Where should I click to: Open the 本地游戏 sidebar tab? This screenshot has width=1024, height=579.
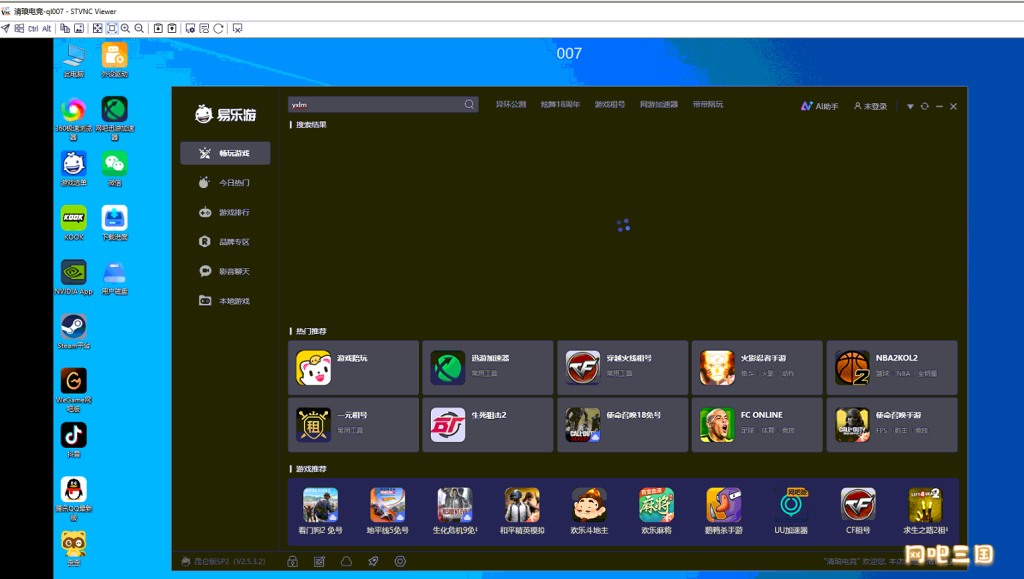pyautogui.click(x=225, y=301)
